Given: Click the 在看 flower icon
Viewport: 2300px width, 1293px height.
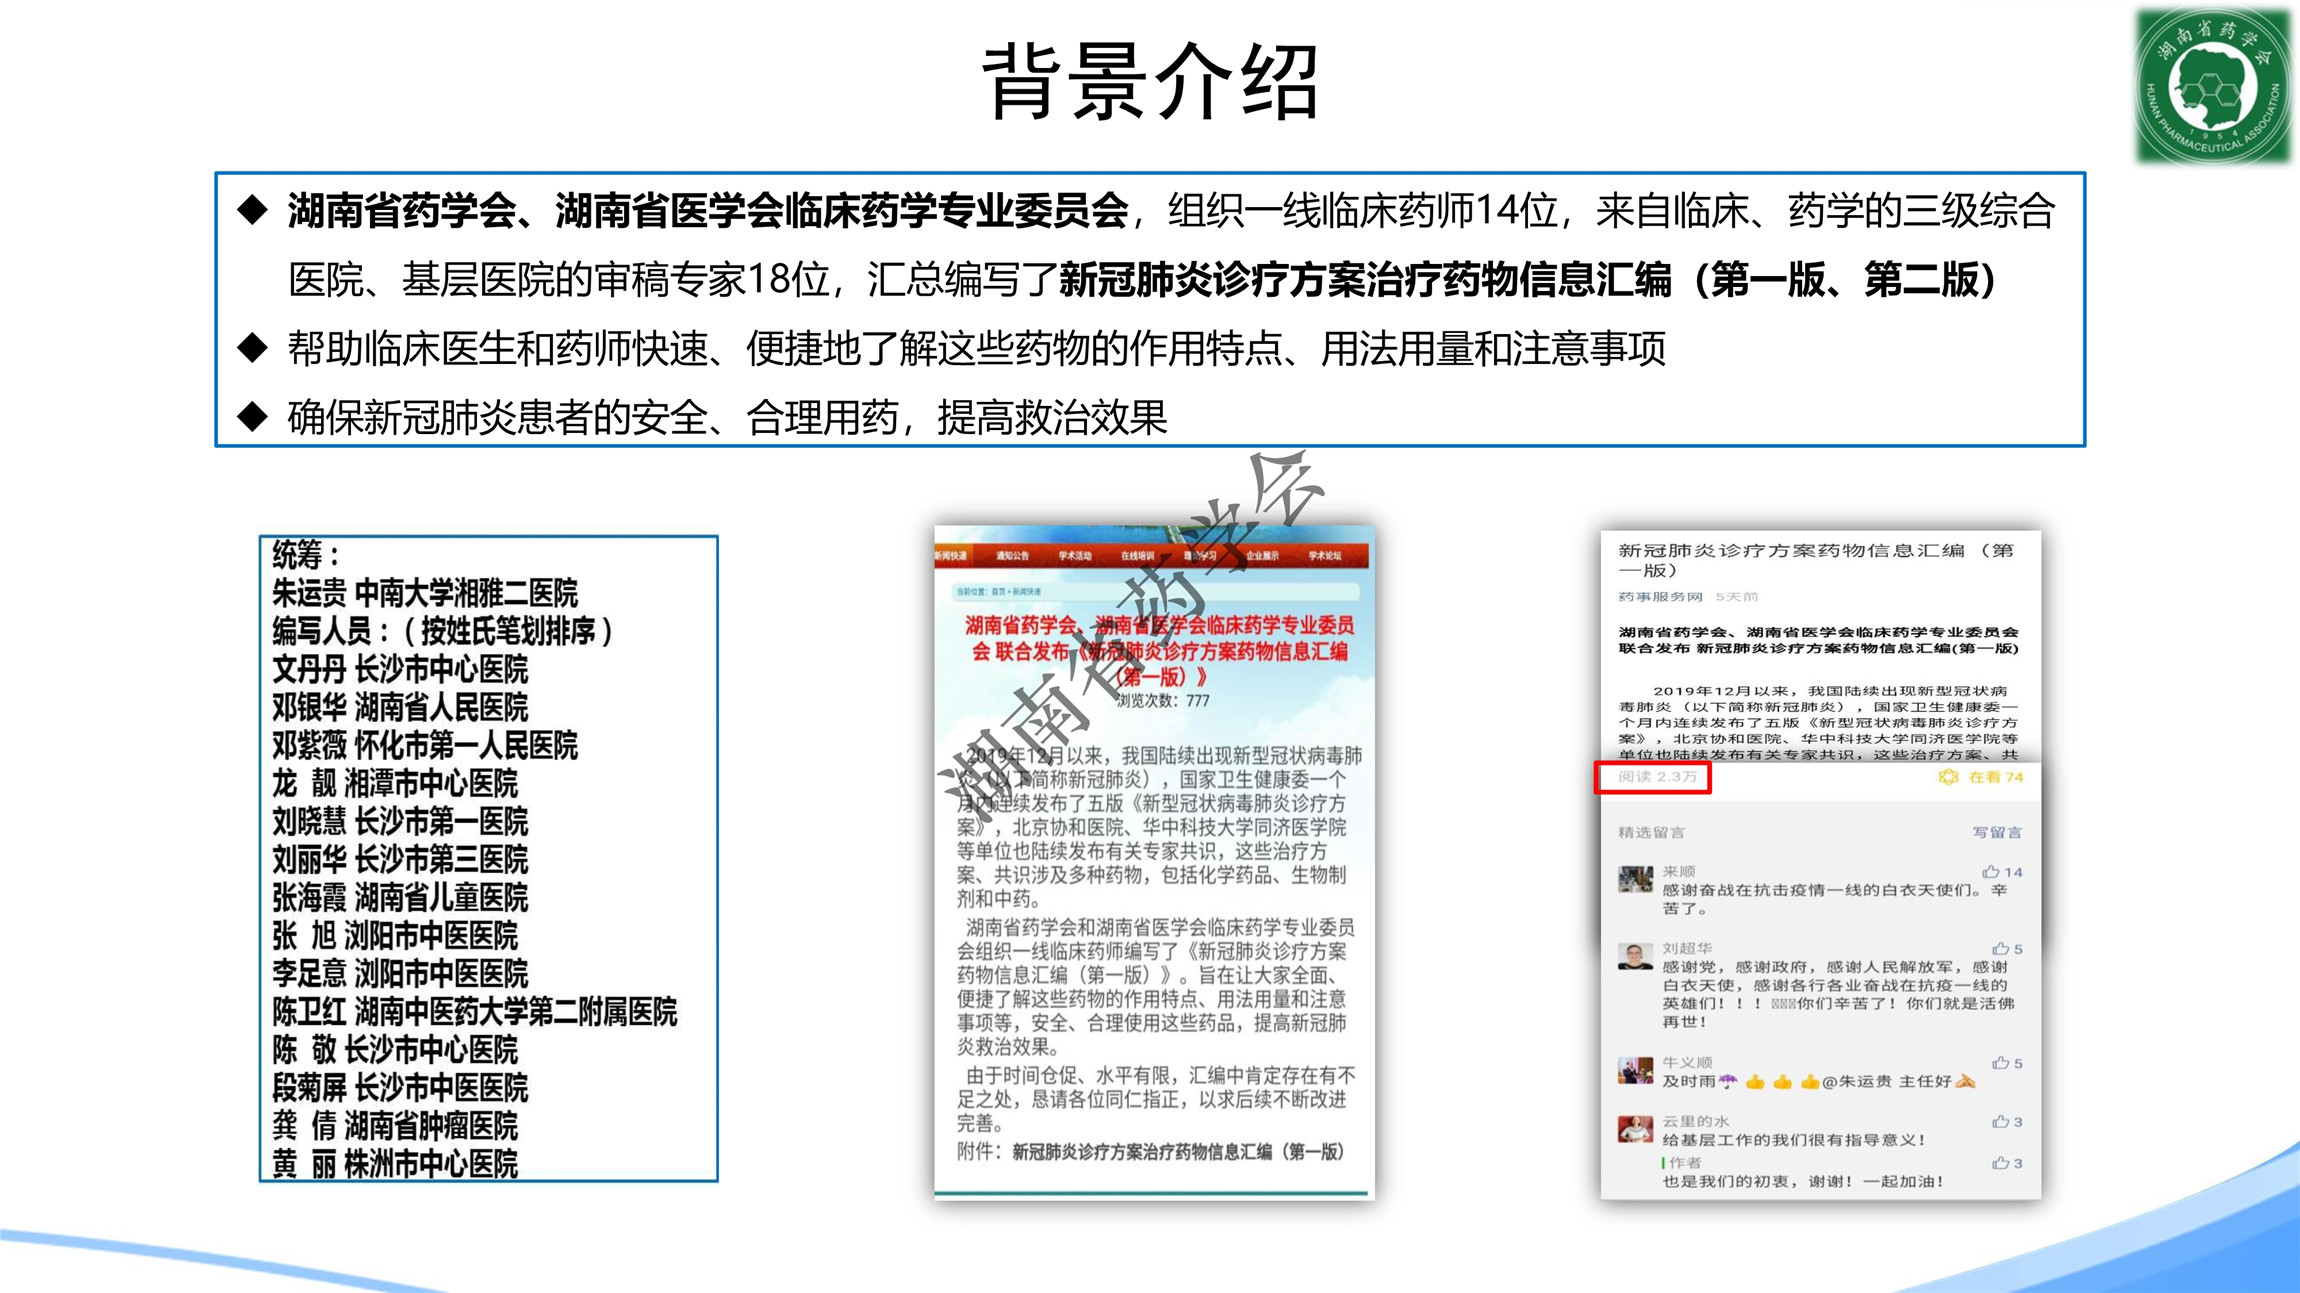Looking at the screenshot, I should click(1948, 777).
